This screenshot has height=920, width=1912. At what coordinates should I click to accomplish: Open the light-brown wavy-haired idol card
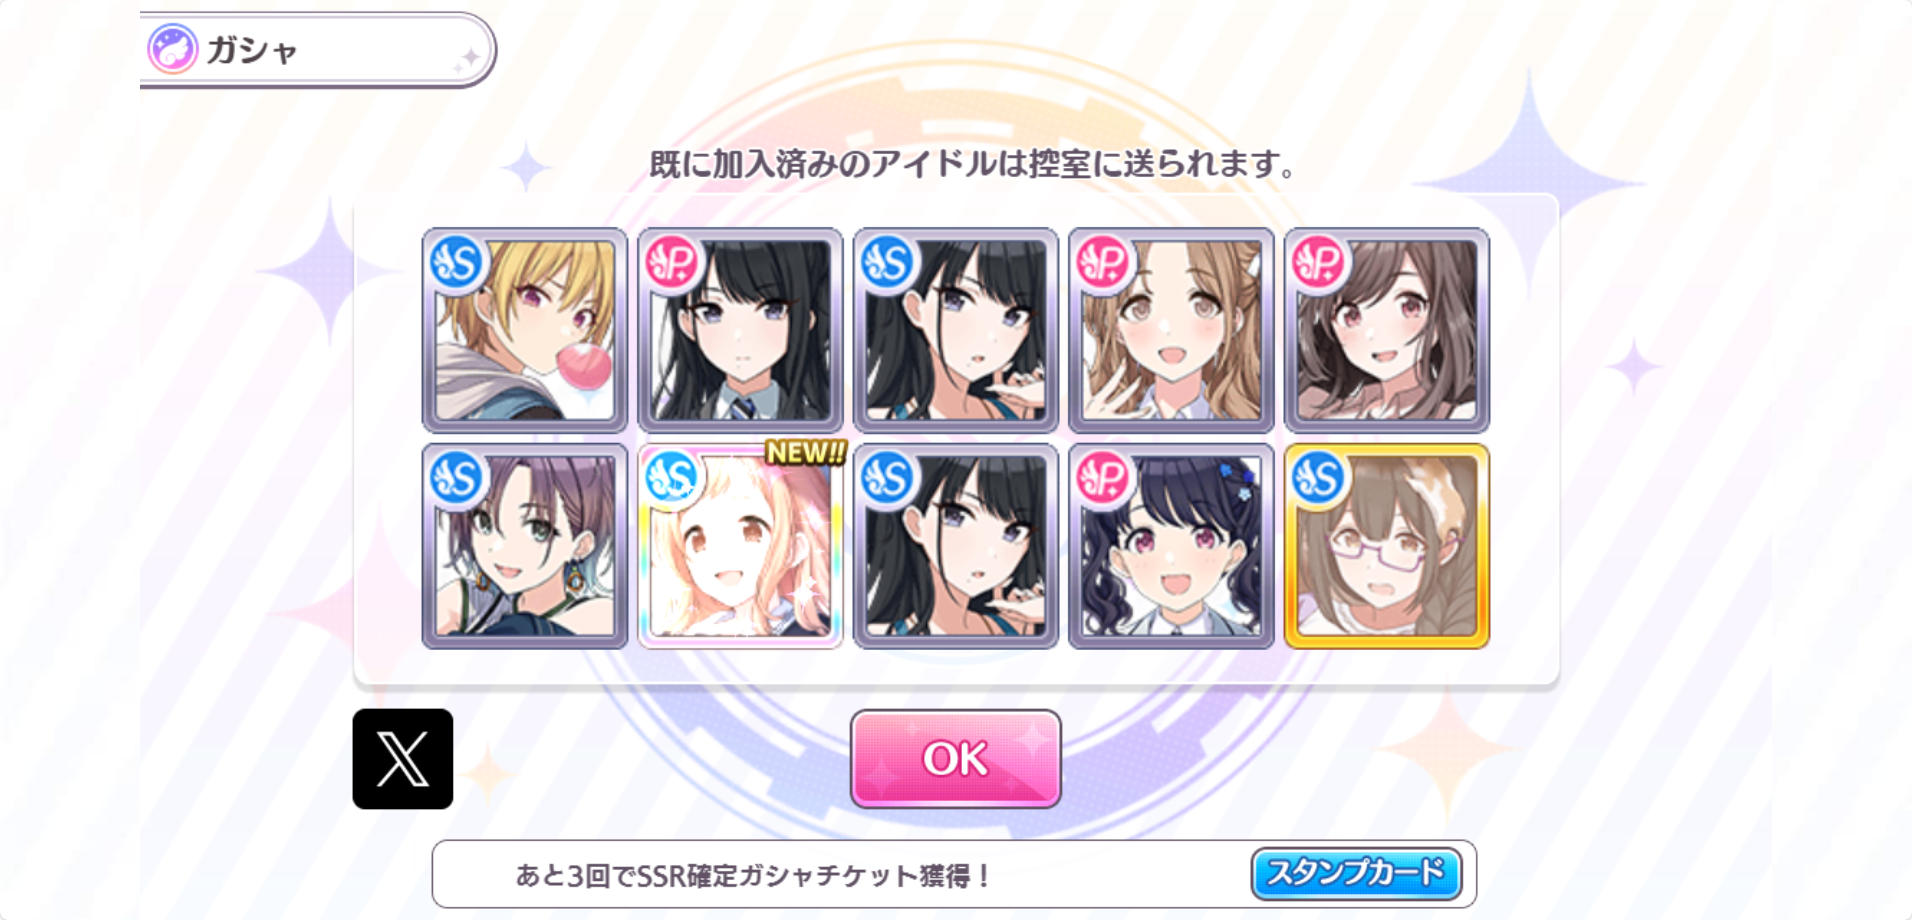point(1171,330)
